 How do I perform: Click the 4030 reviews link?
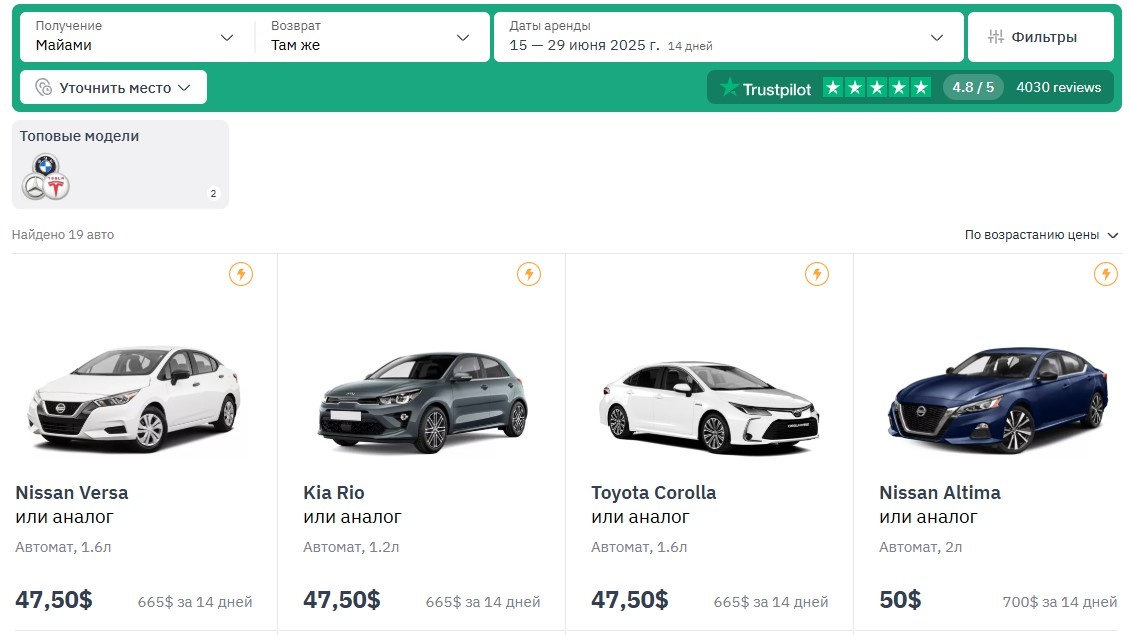pyautogui.click(x=1059, y=87)
